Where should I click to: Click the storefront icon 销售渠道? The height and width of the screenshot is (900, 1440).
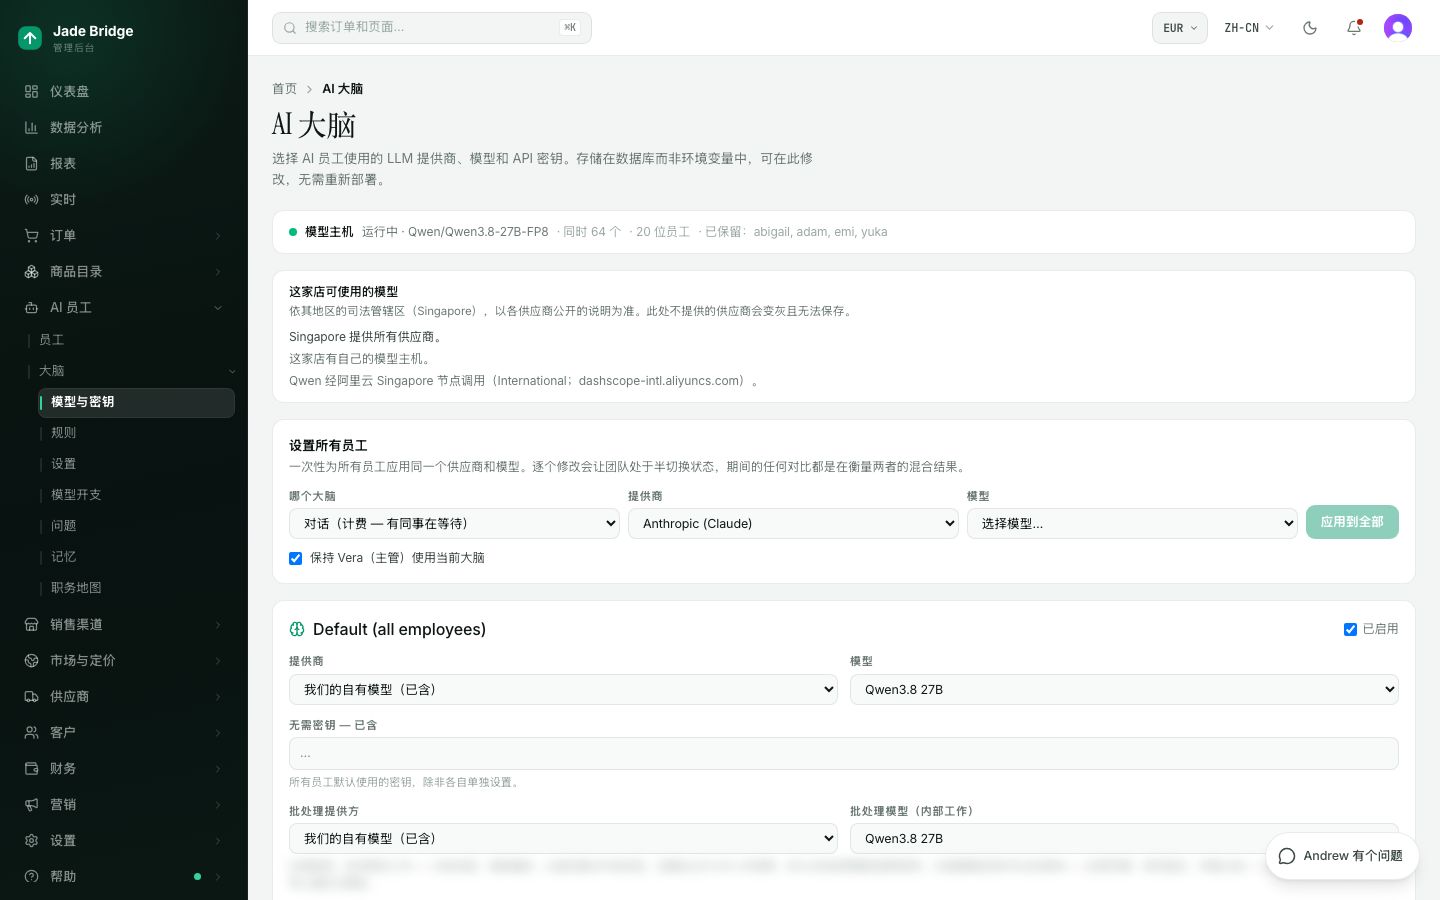[x=31, y=624]
